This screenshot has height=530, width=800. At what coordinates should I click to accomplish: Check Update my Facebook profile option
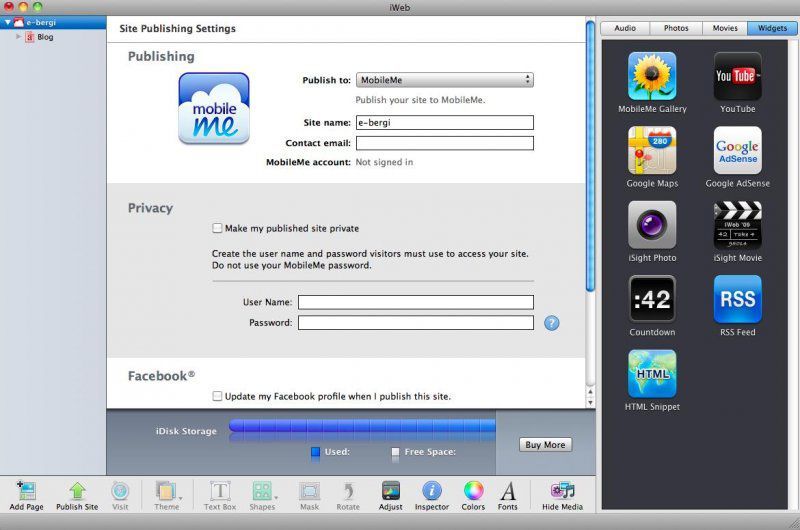click(x=218, y=397)
